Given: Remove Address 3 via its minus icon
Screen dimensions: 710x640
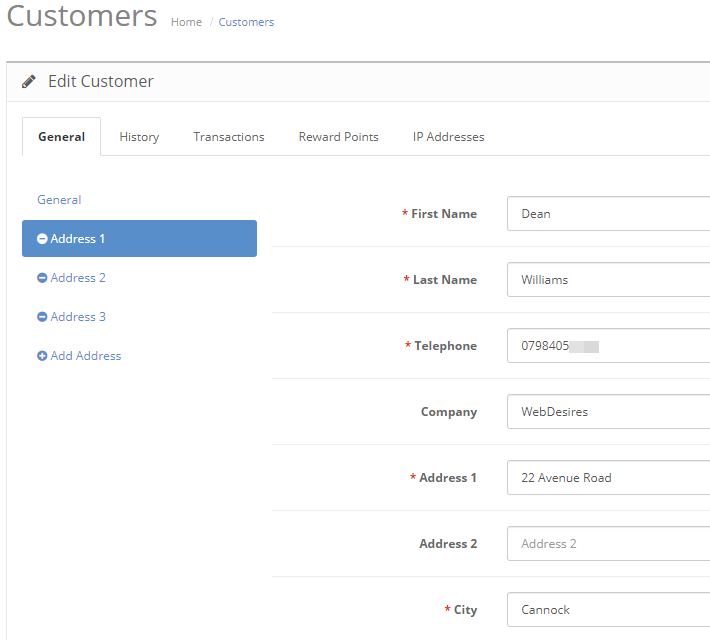Looking at the screenshot, I should point(42,317).
